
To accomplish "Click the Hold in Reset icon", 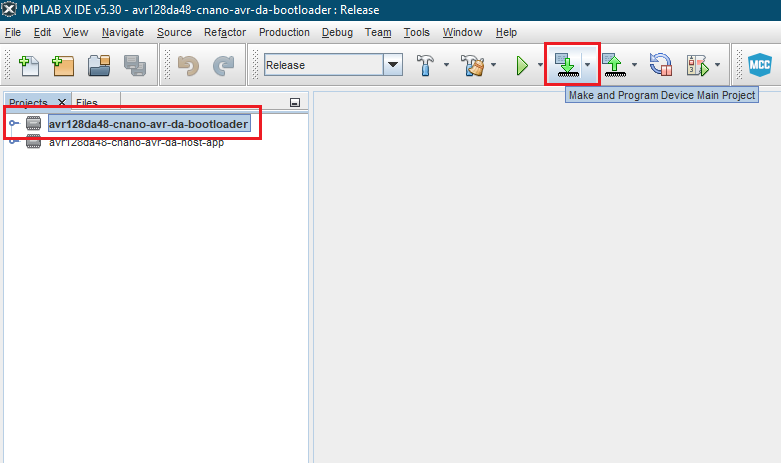I will (x=661, y=65).
